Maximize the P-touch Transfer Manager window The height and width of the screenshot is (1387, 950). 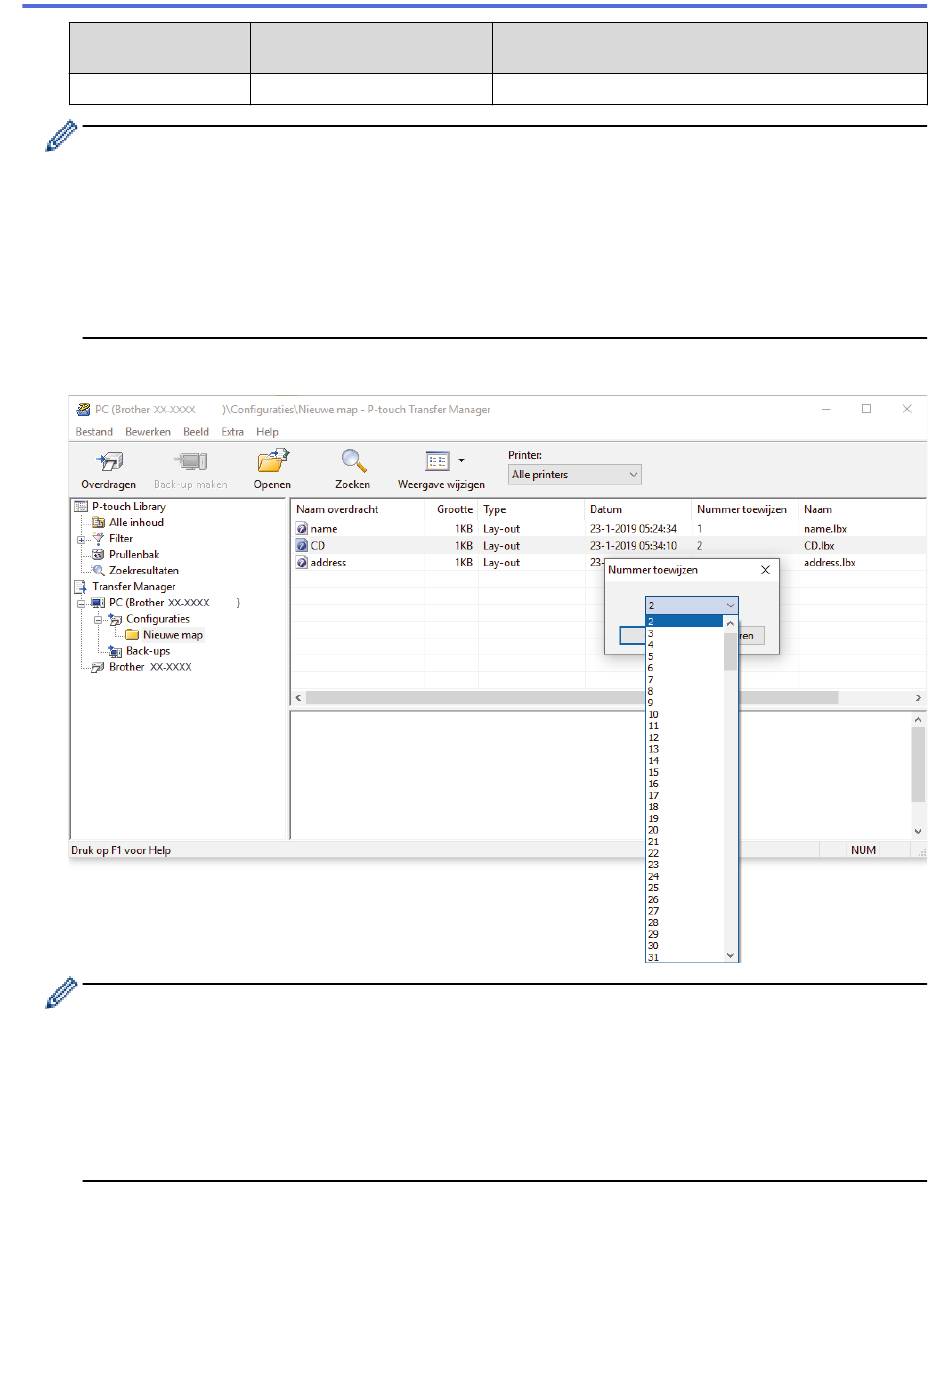[866, 409]
